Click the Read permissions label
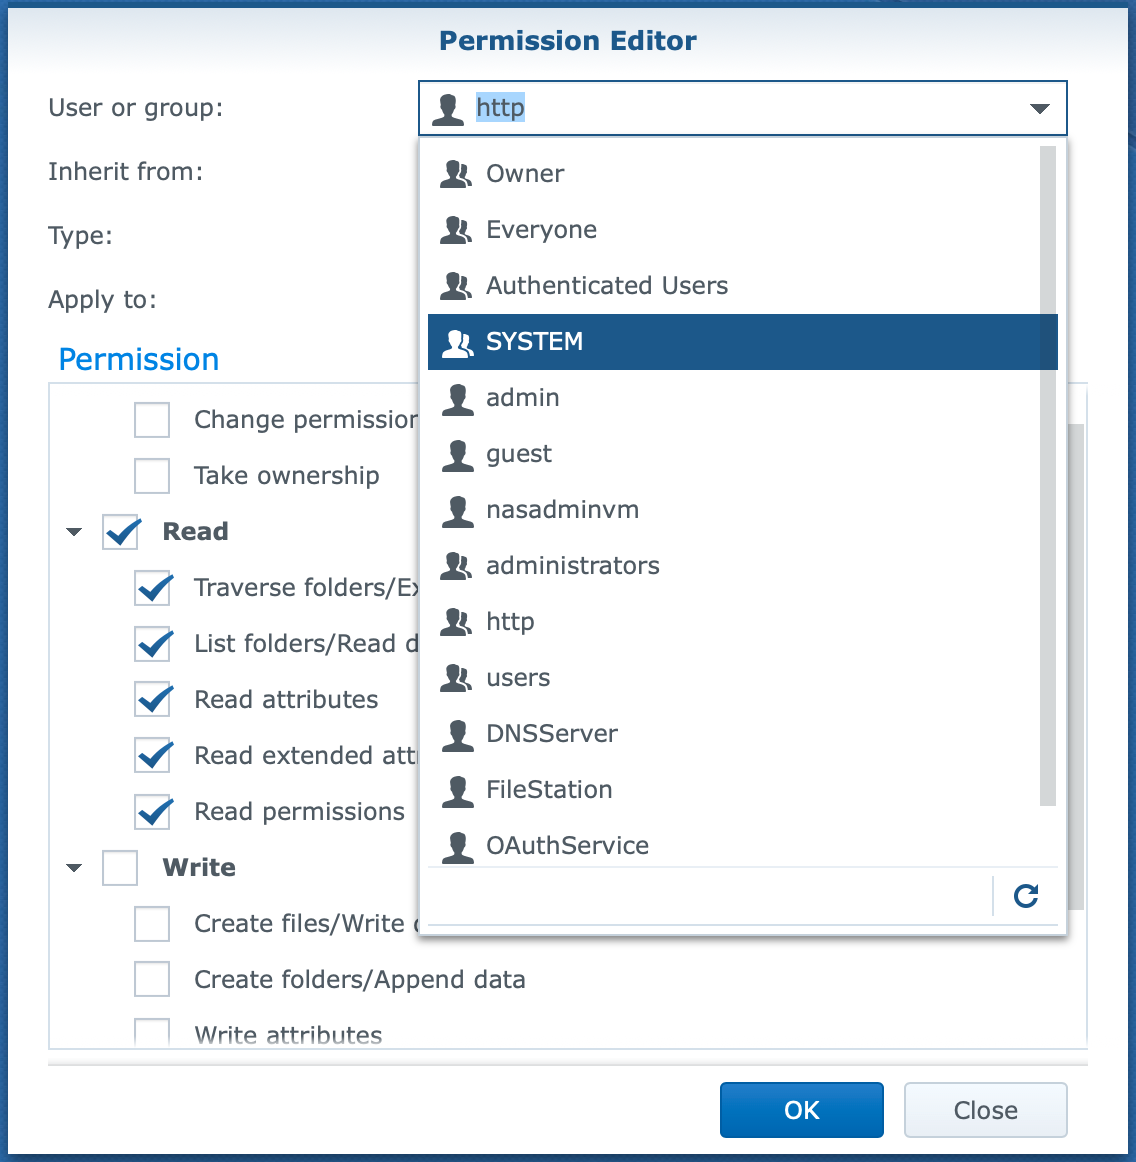 pyautogui.click(x=299, y=812)
